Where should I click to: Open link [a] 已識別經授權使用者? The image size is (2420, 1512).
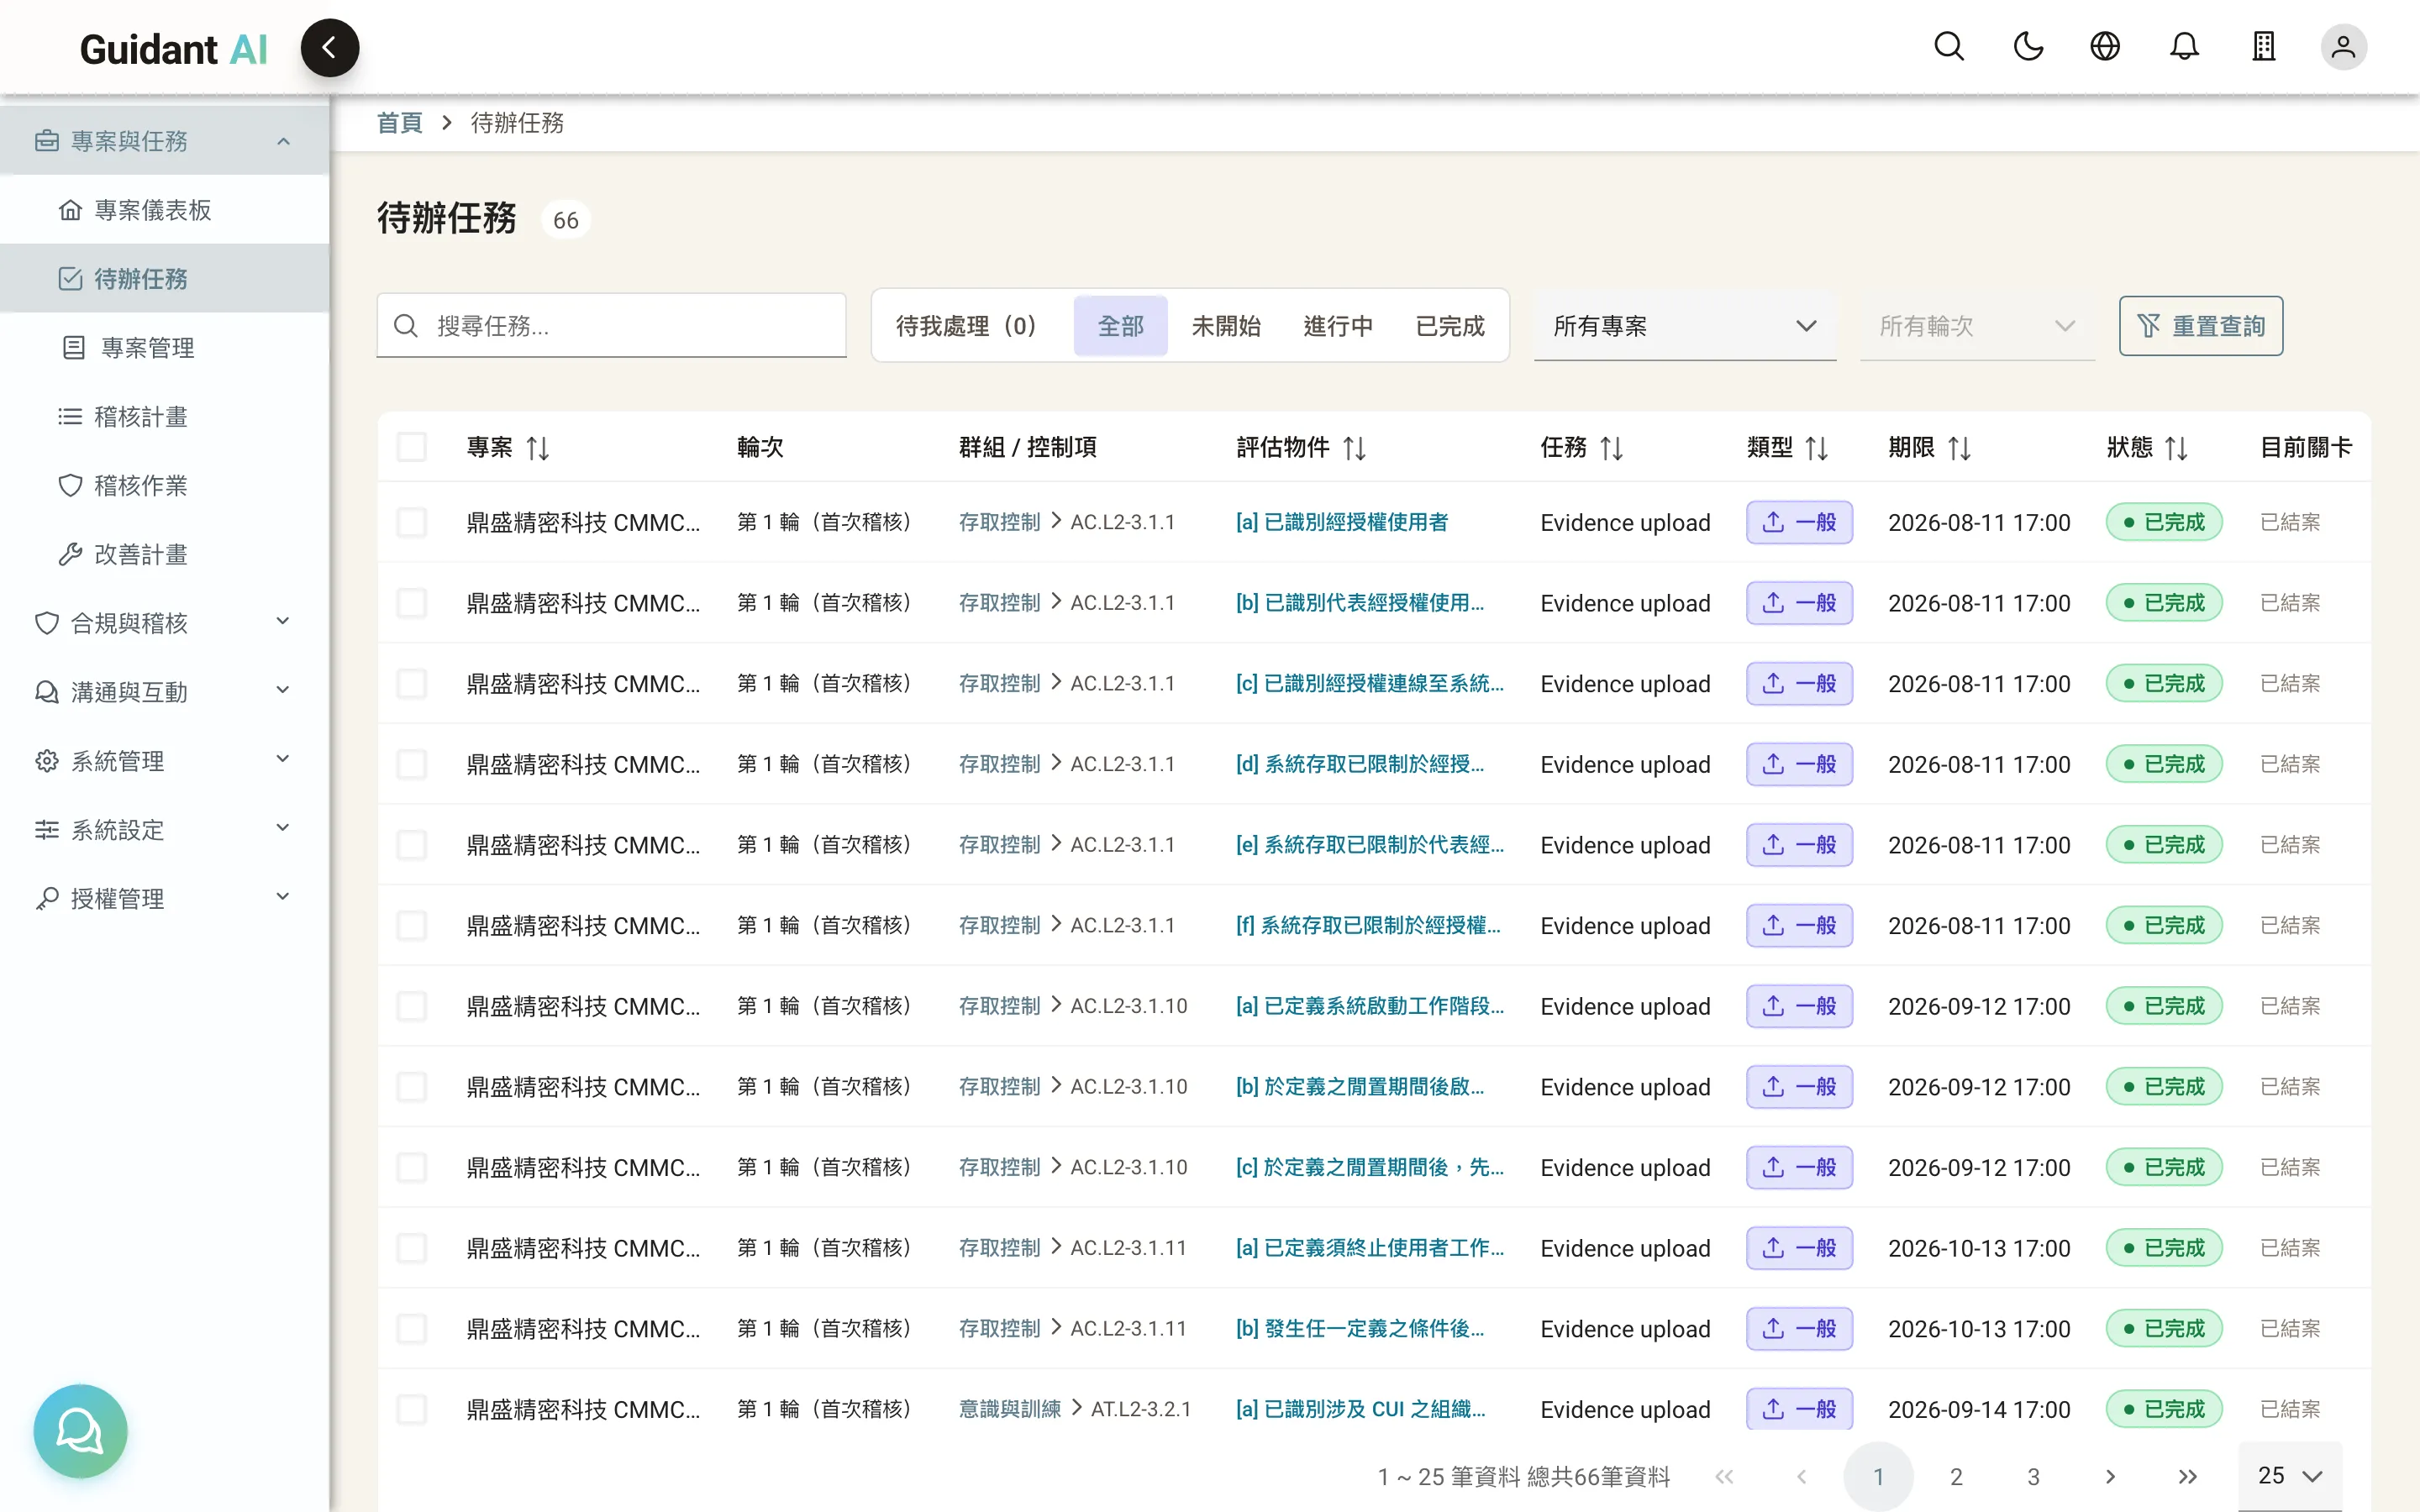coord(1342,522)
